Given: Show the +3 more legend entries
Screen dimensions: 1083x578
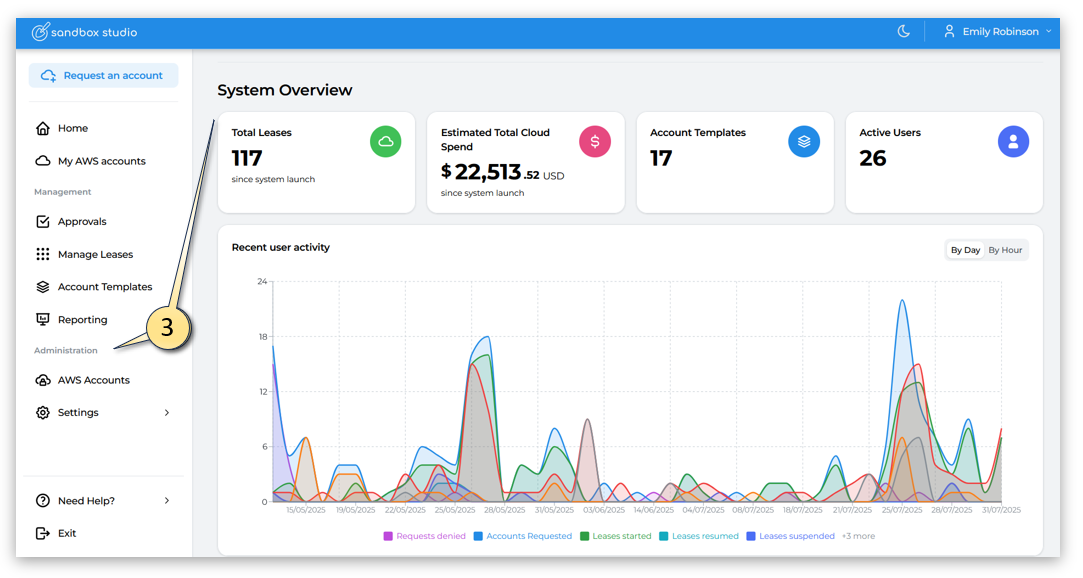Looking at the screenshot, I should coord(858,537).
